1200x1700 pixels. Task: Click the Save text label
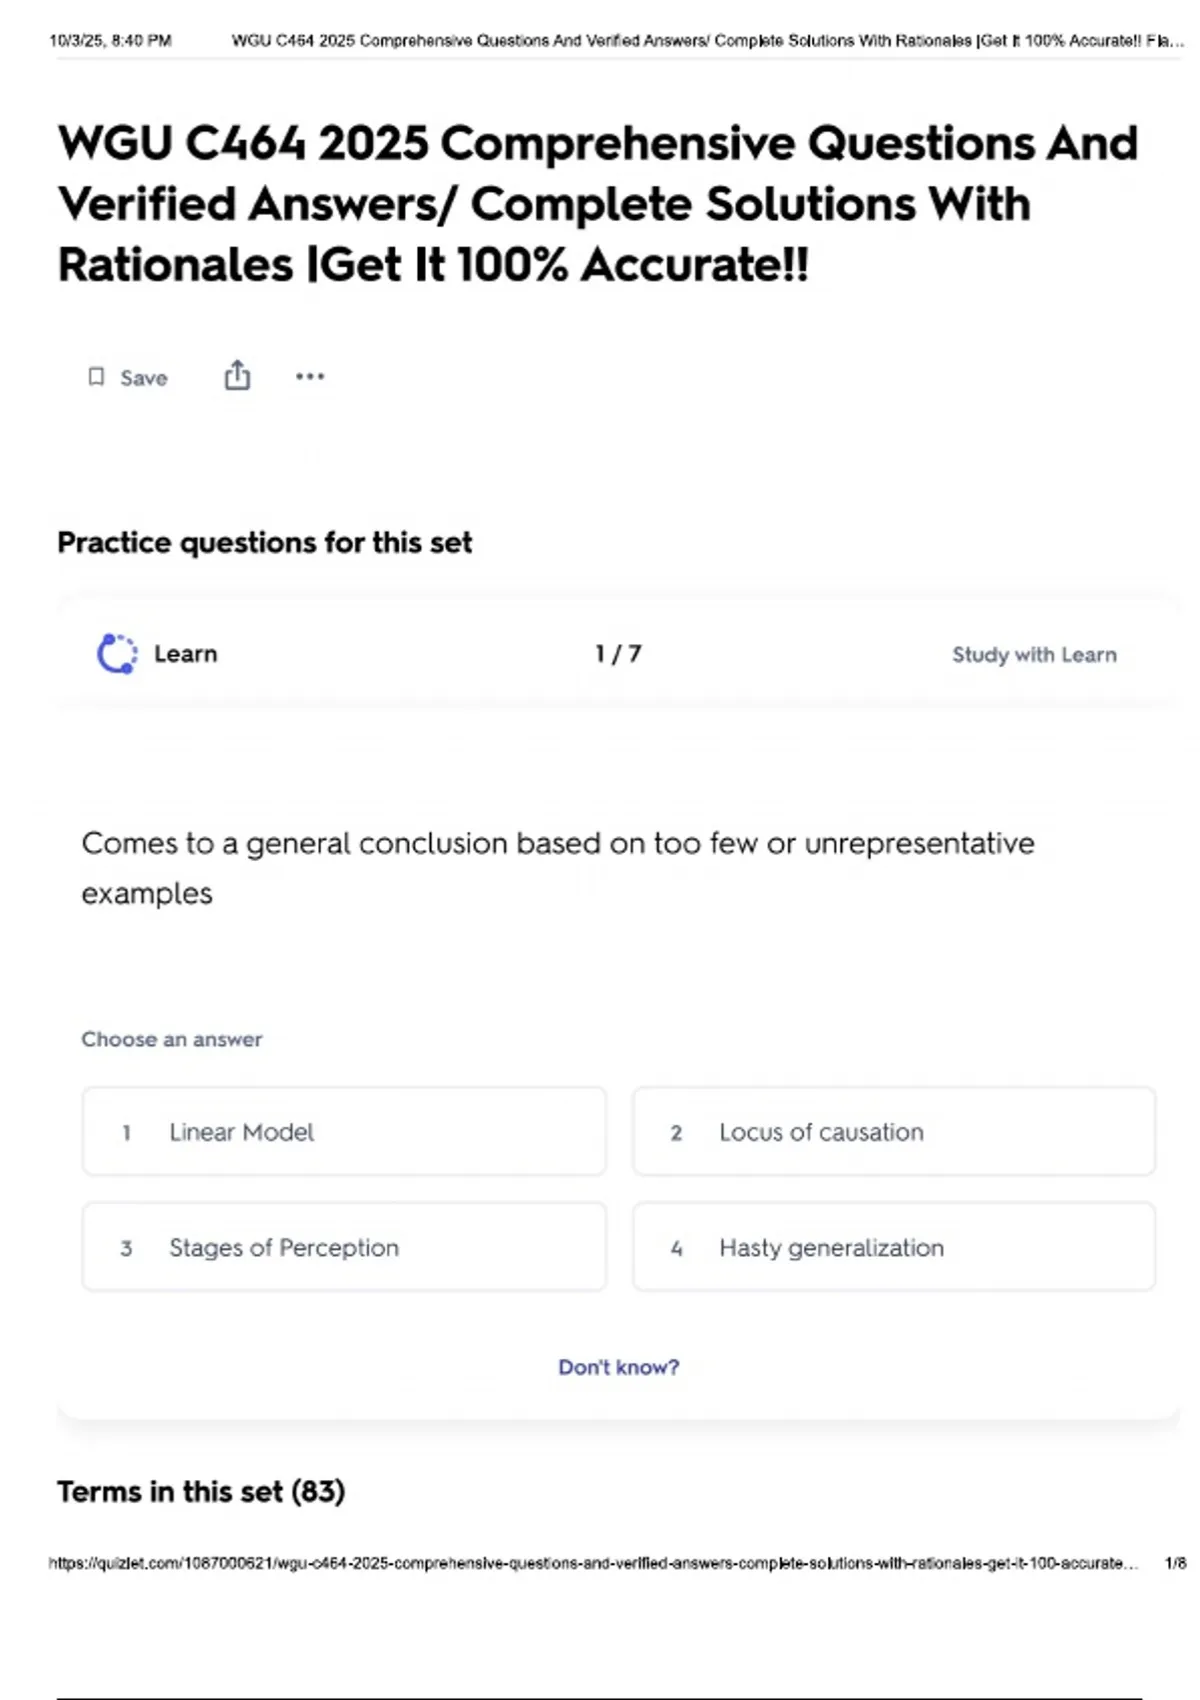144,378
